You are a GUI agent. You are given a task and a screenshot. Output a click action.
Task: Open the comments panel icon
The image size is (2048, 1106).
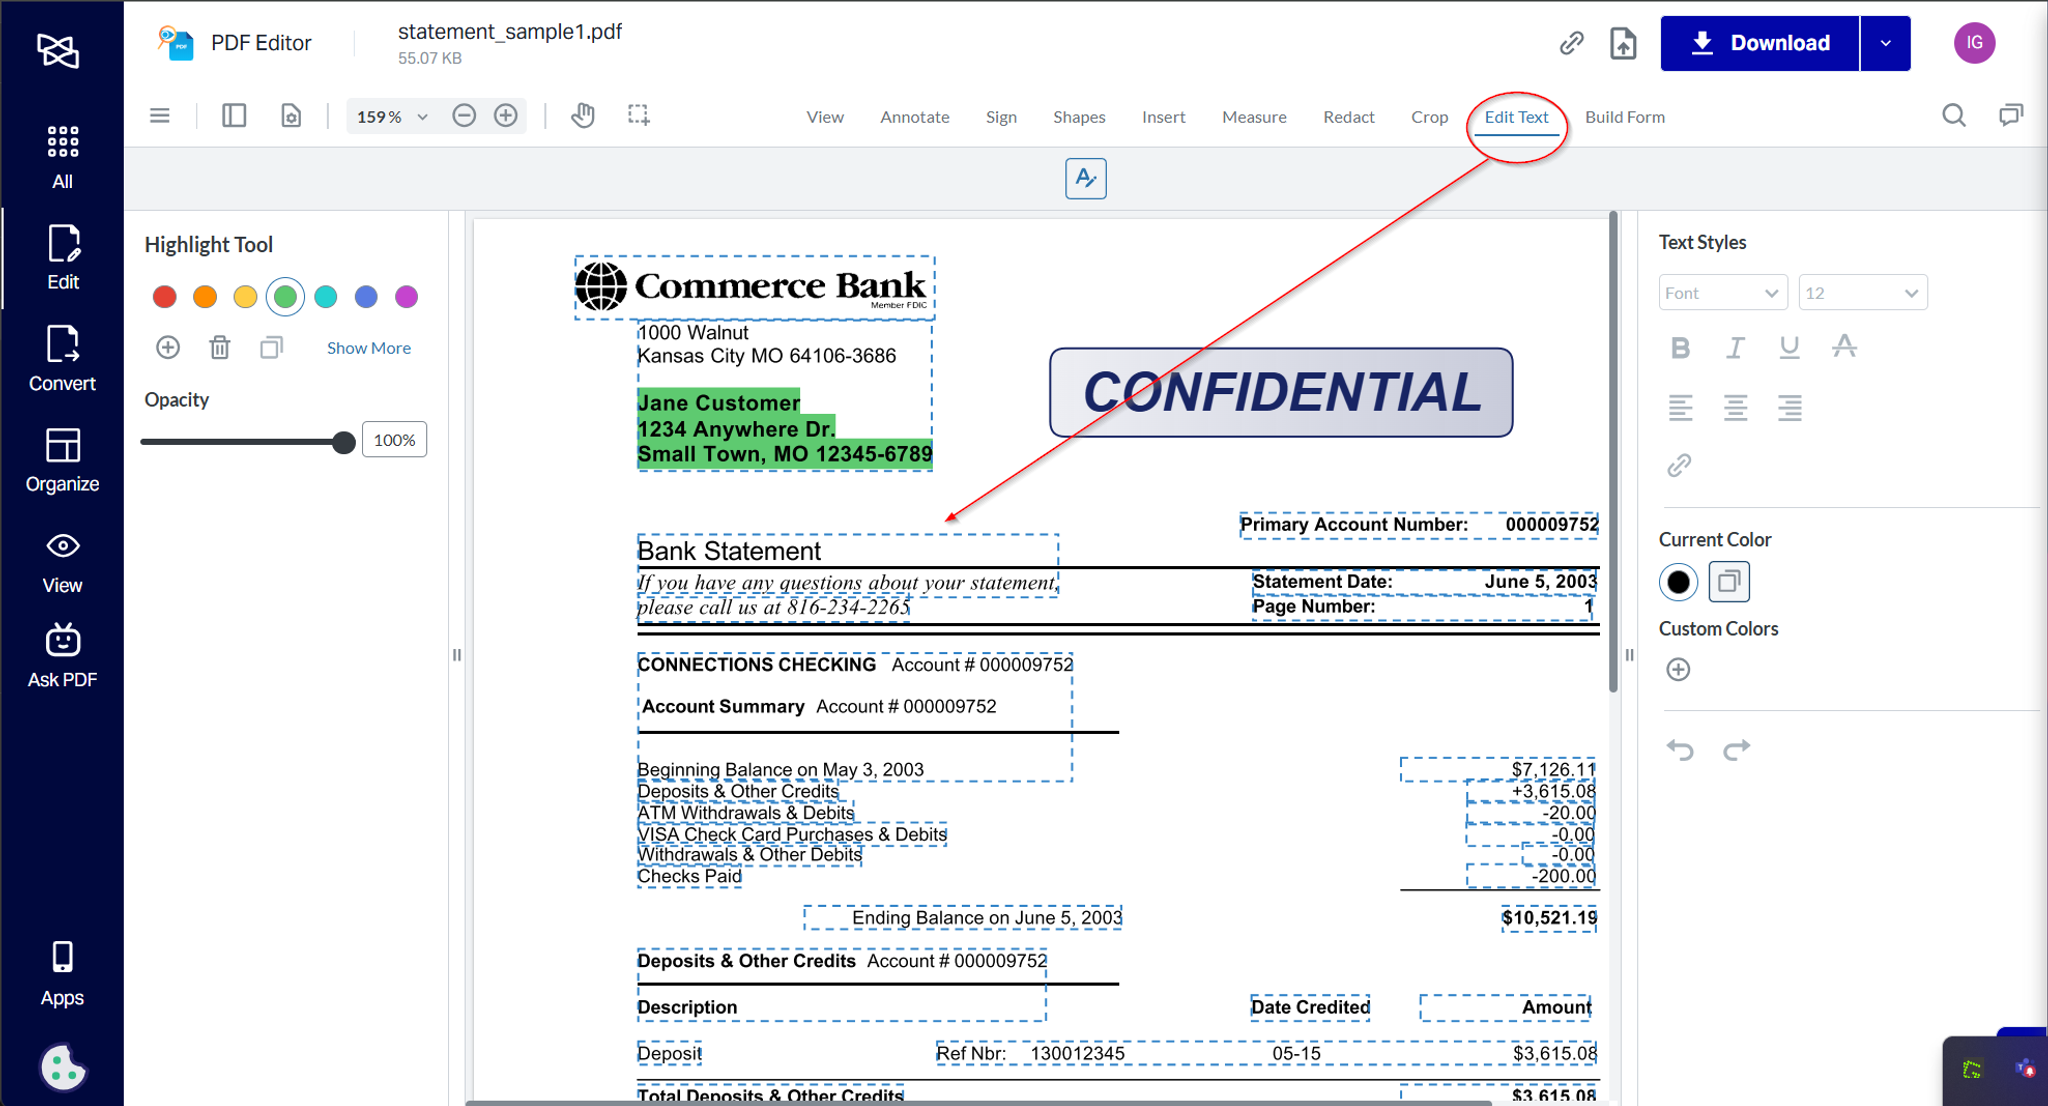2010,116
